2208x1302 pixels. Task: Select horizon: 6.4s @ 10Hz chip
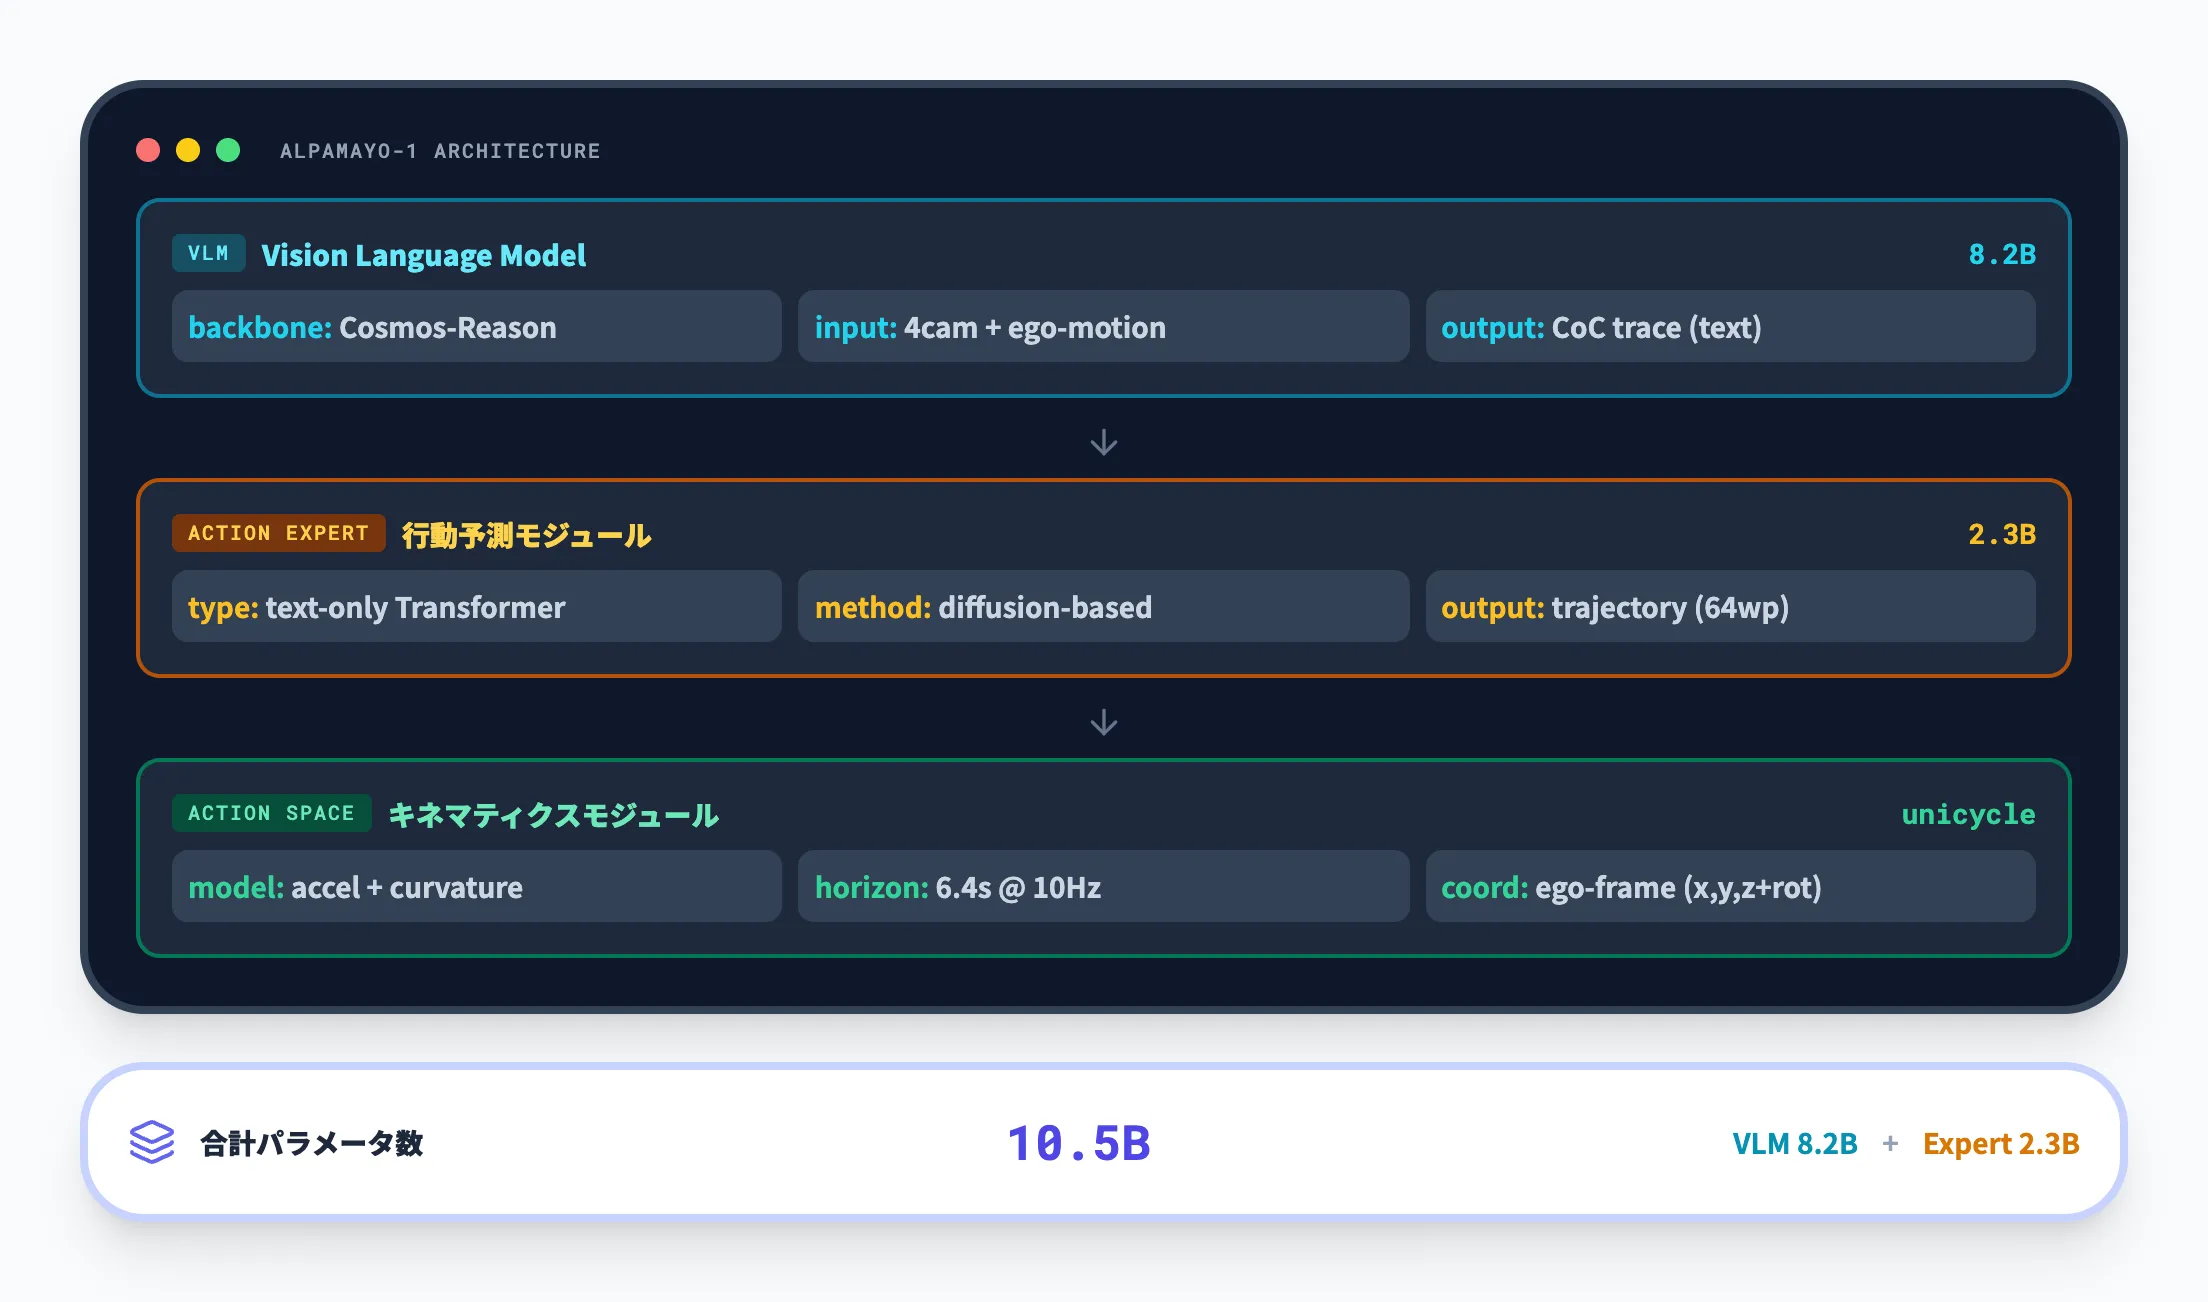click(x=1103, y=887)
